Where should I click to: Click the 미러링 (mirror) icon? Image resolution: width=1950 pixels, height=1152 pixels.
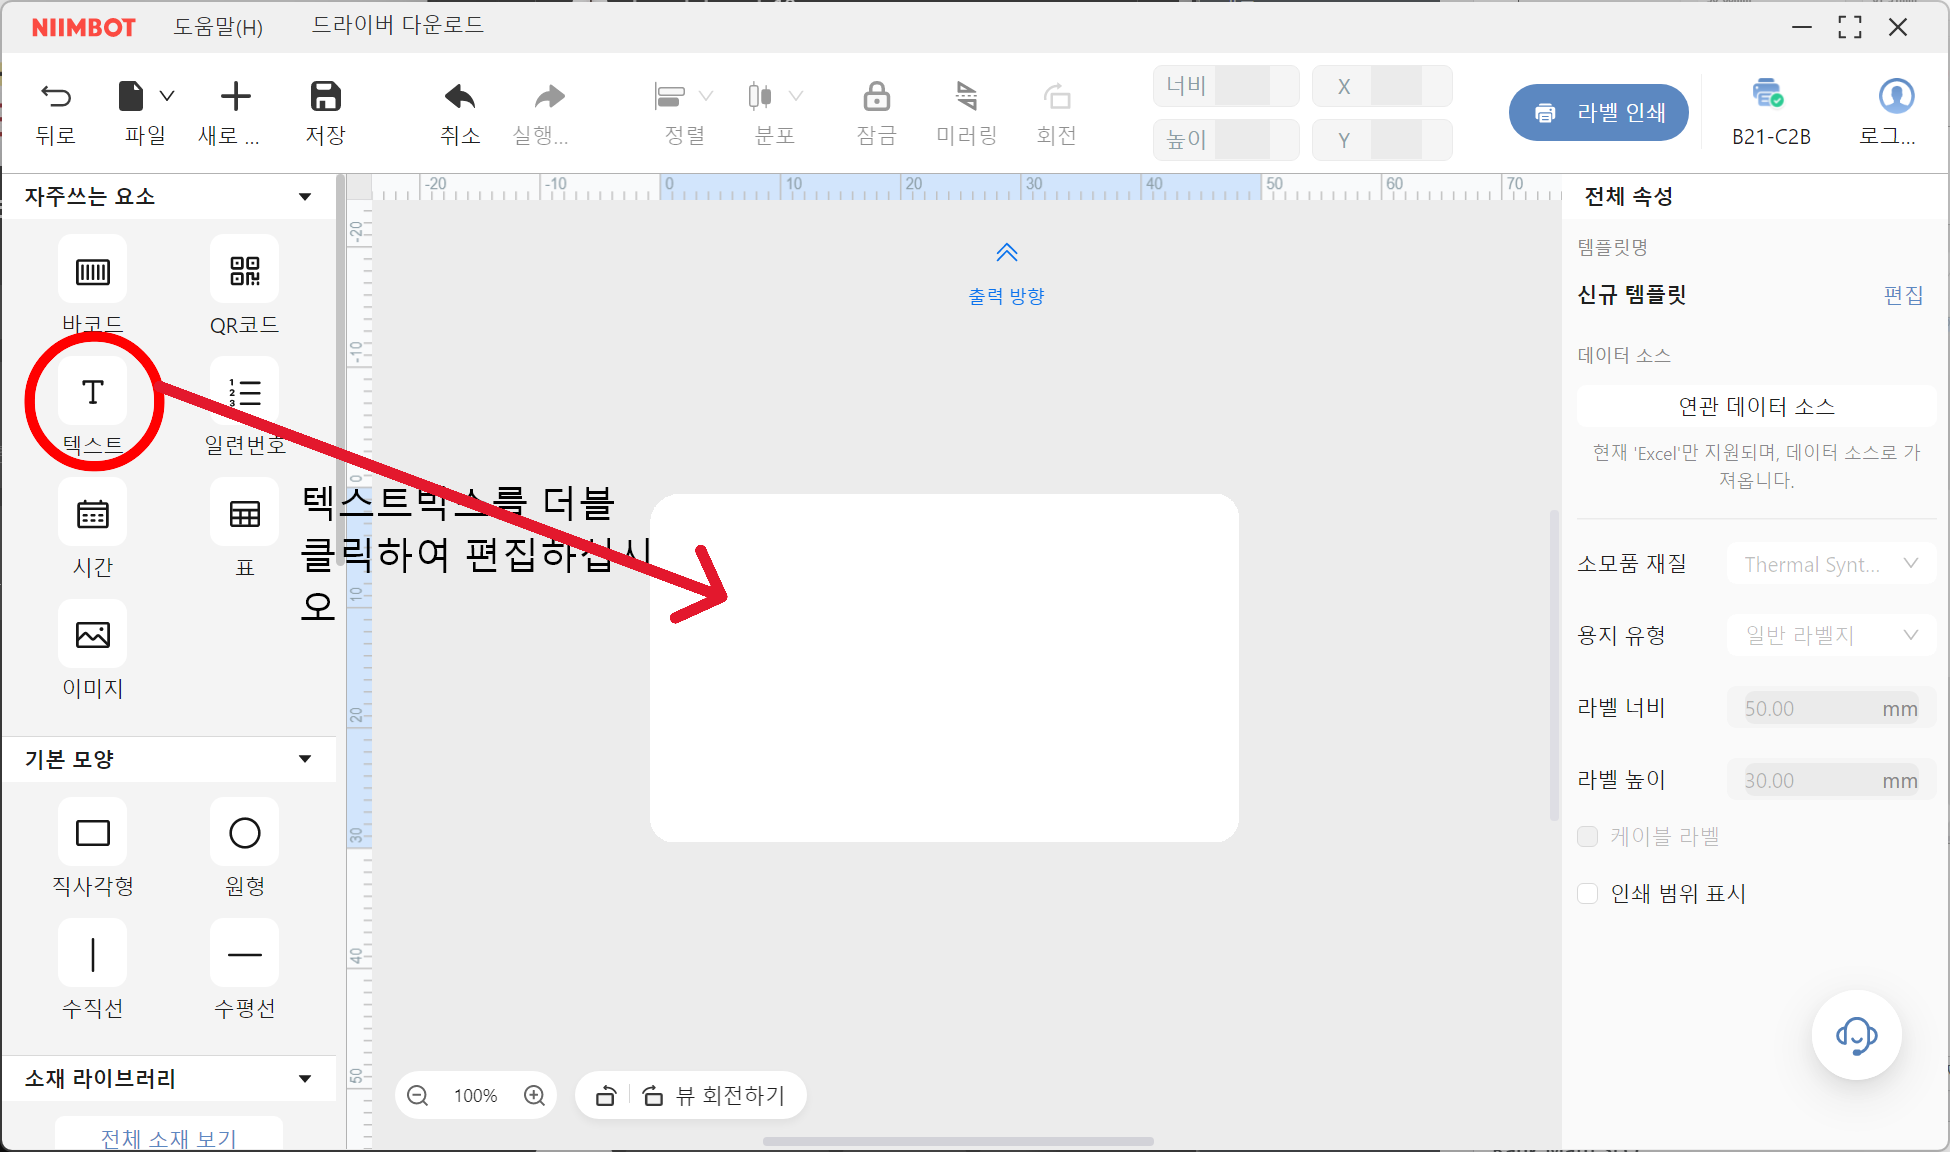[966, 97]
